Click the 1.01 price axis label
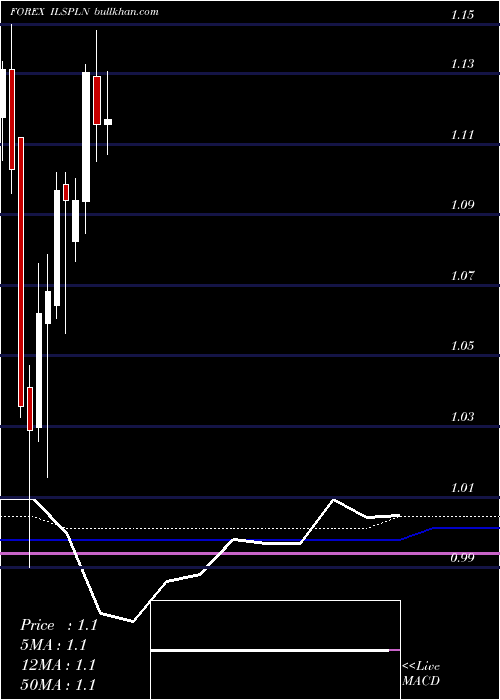 pos(462,487)
